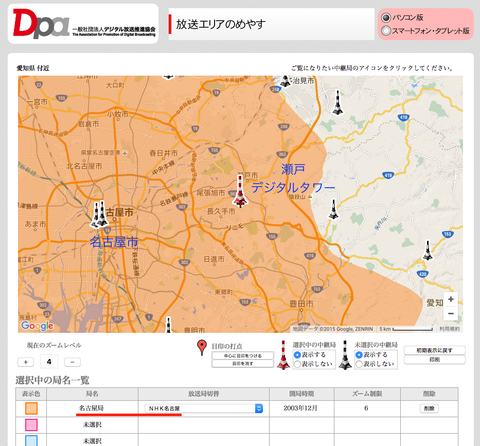
Task: Click the 削除 button for 名古屋局
Action: pyautogui.click(x=429, y=408)
